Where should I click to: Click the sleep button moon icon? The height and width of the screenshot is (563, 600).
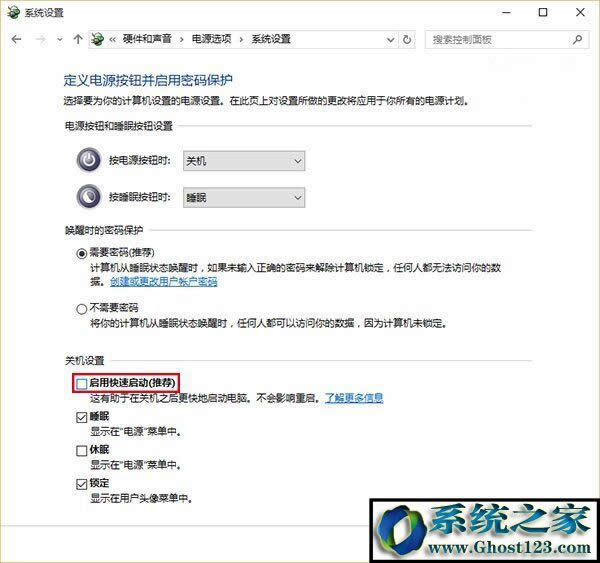pyautogui.click(x=88, y=197)
